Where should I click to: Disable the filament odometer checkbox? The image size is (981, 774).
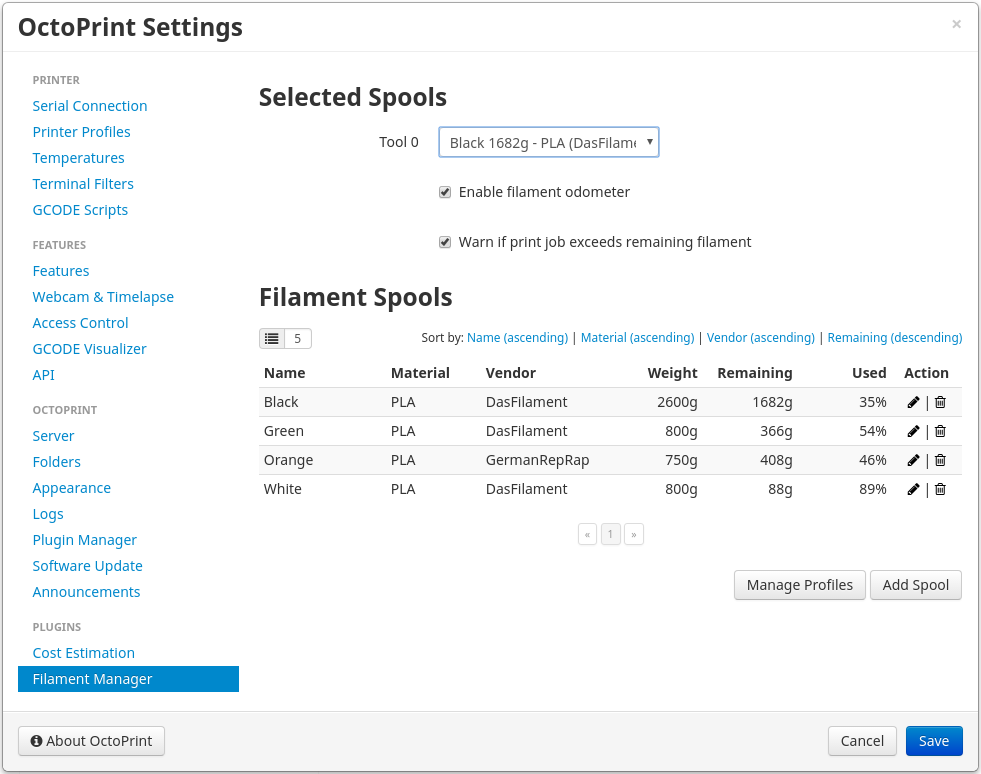click(445, 192)
